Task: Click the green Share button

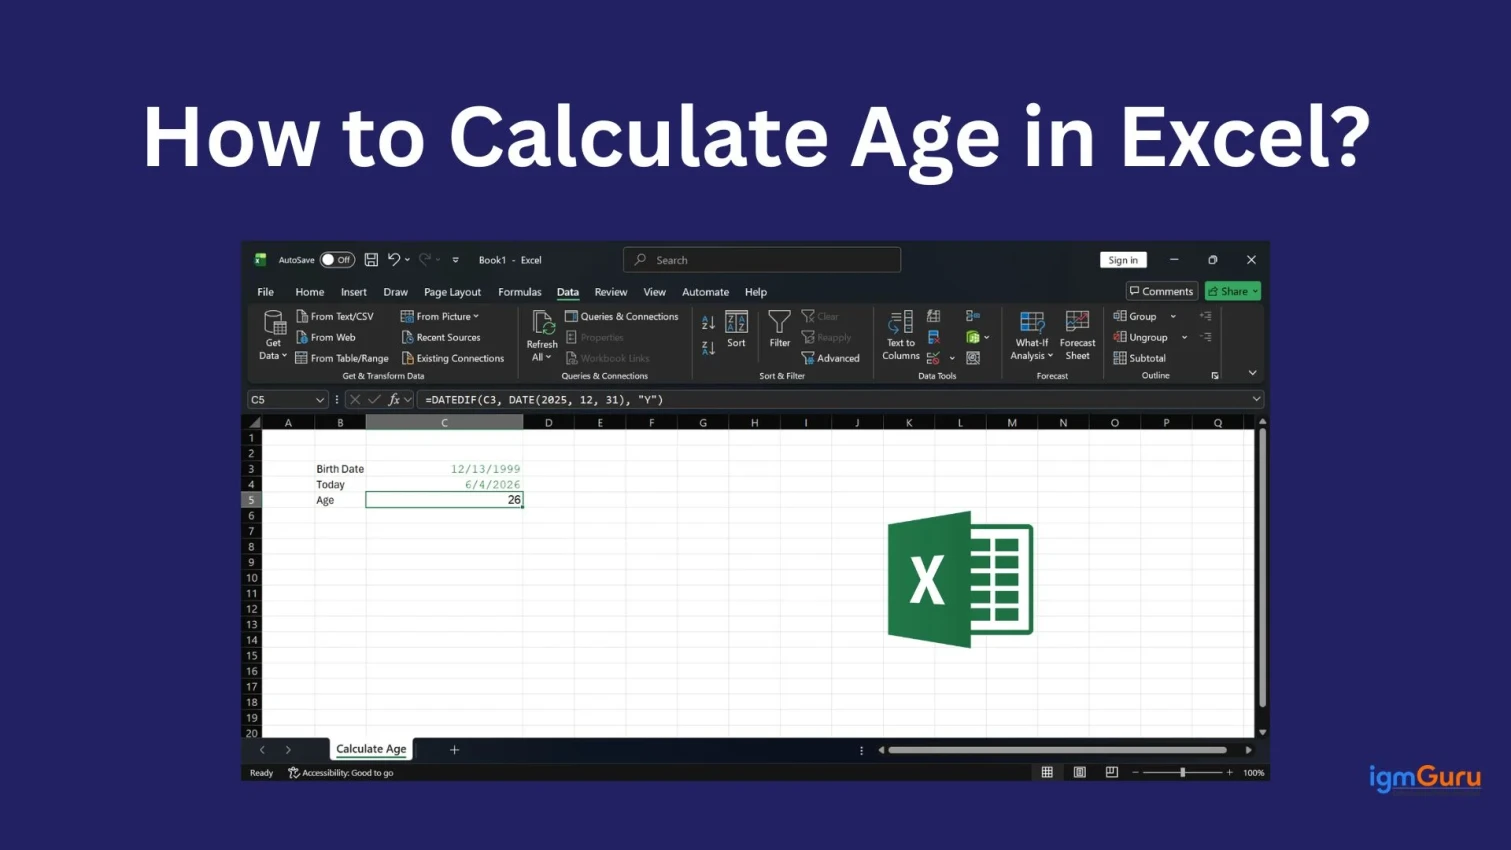Action: click(1232, 291)
